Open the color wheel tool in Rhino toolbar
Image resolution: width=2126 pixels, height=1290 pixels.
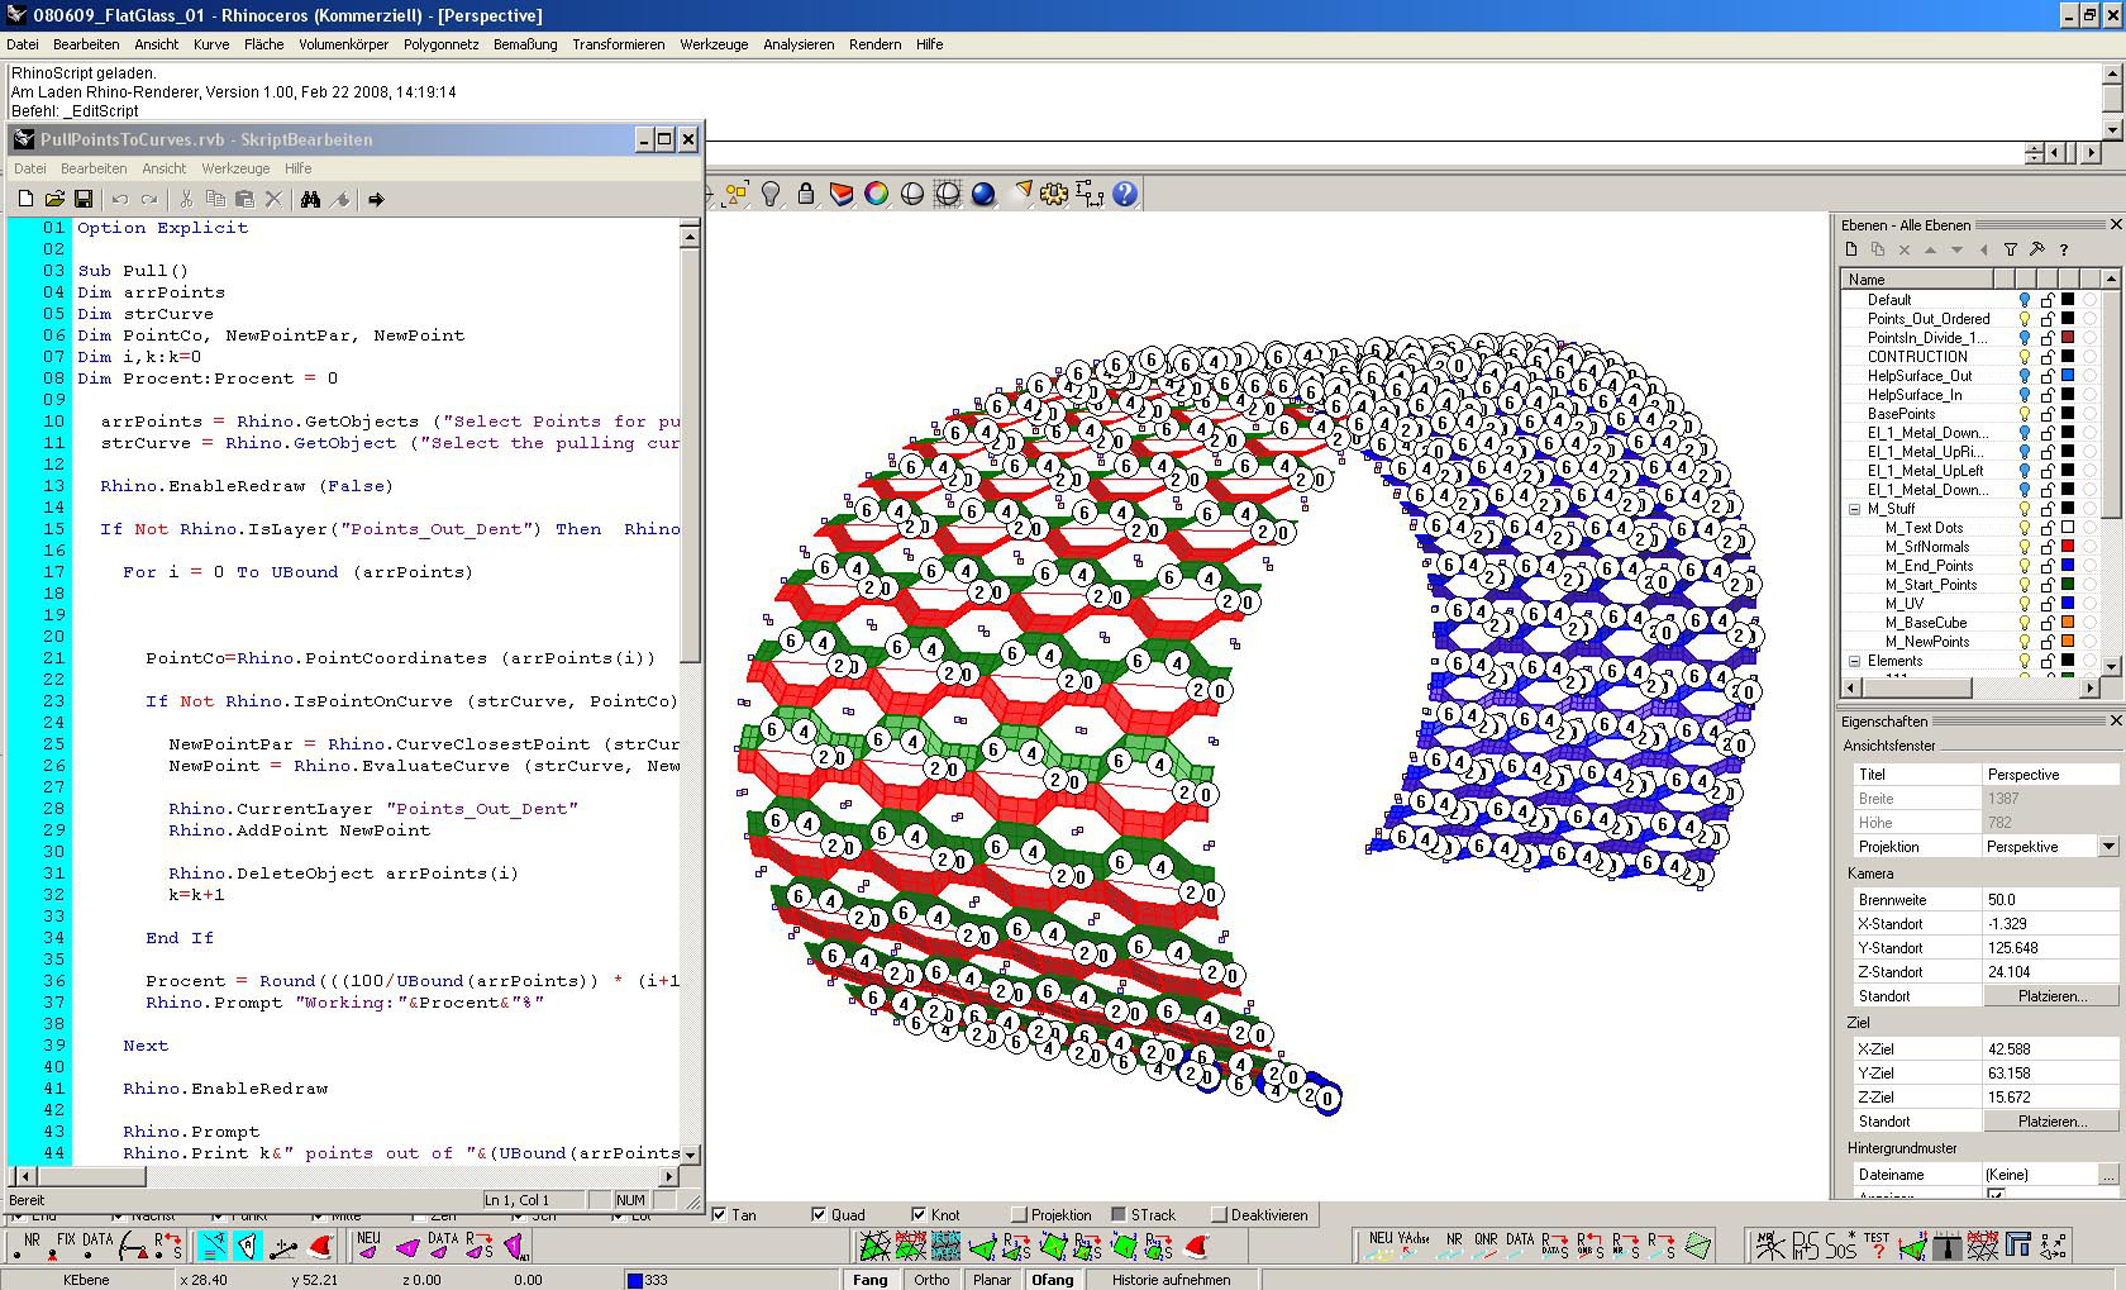click(876, 194)
